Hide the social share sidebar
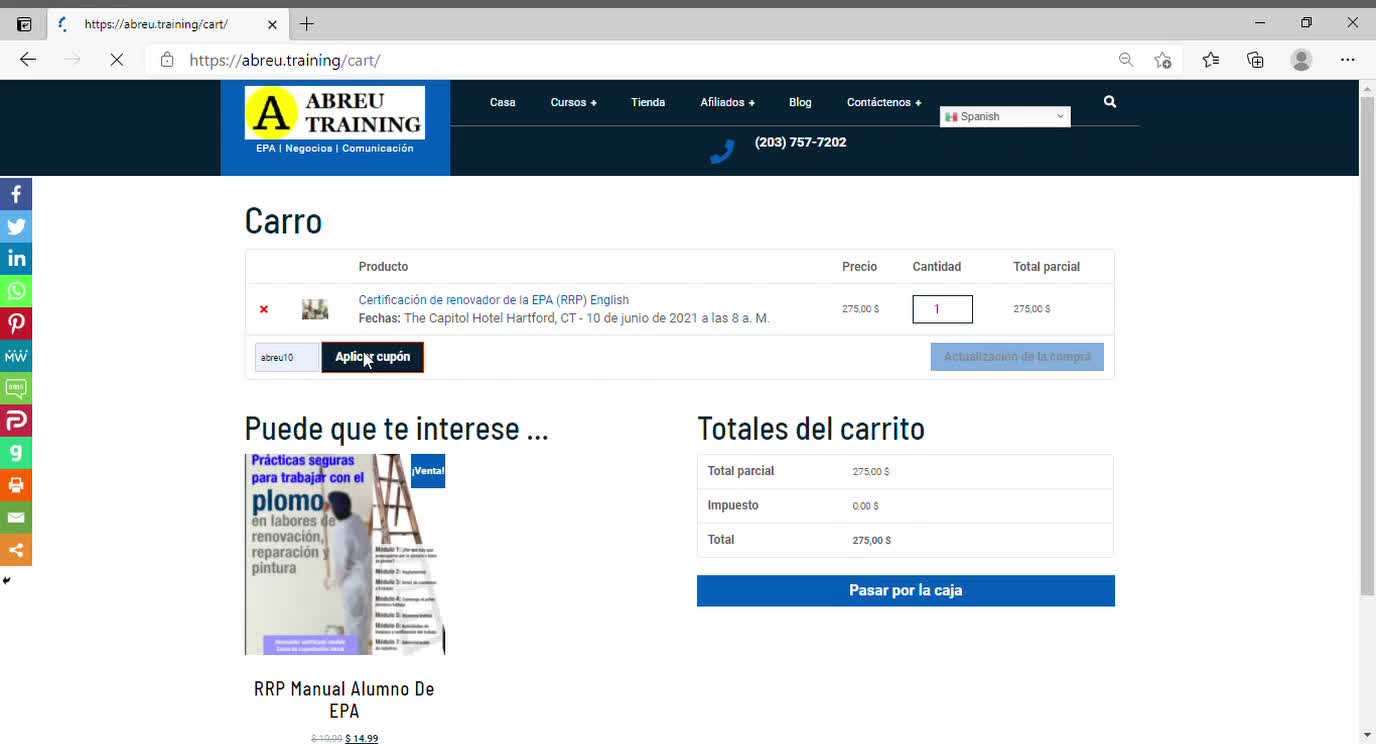1376x744 pixels. point(6,581)
